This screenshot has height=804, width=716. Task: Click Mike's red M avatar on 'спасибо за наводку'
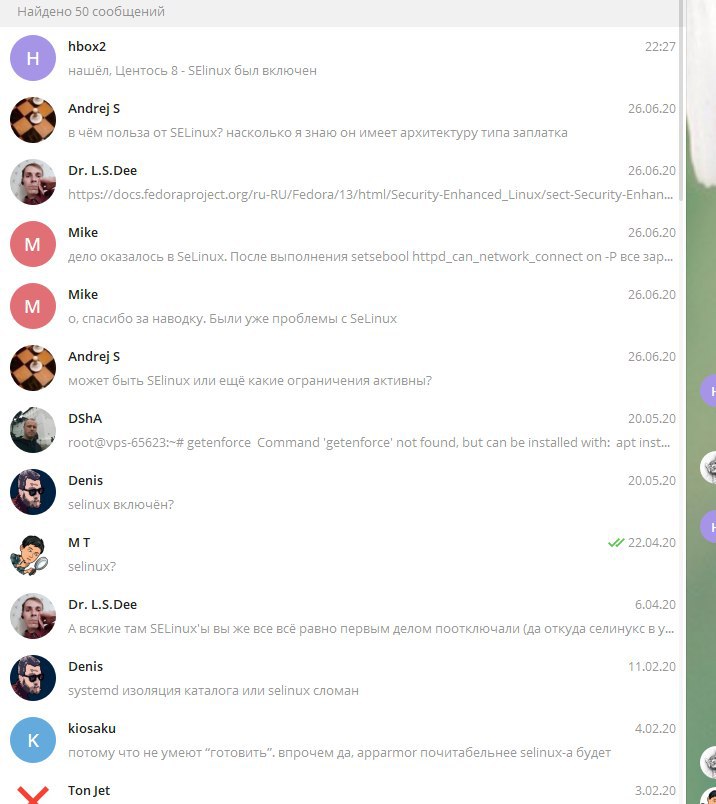point(33,306)
